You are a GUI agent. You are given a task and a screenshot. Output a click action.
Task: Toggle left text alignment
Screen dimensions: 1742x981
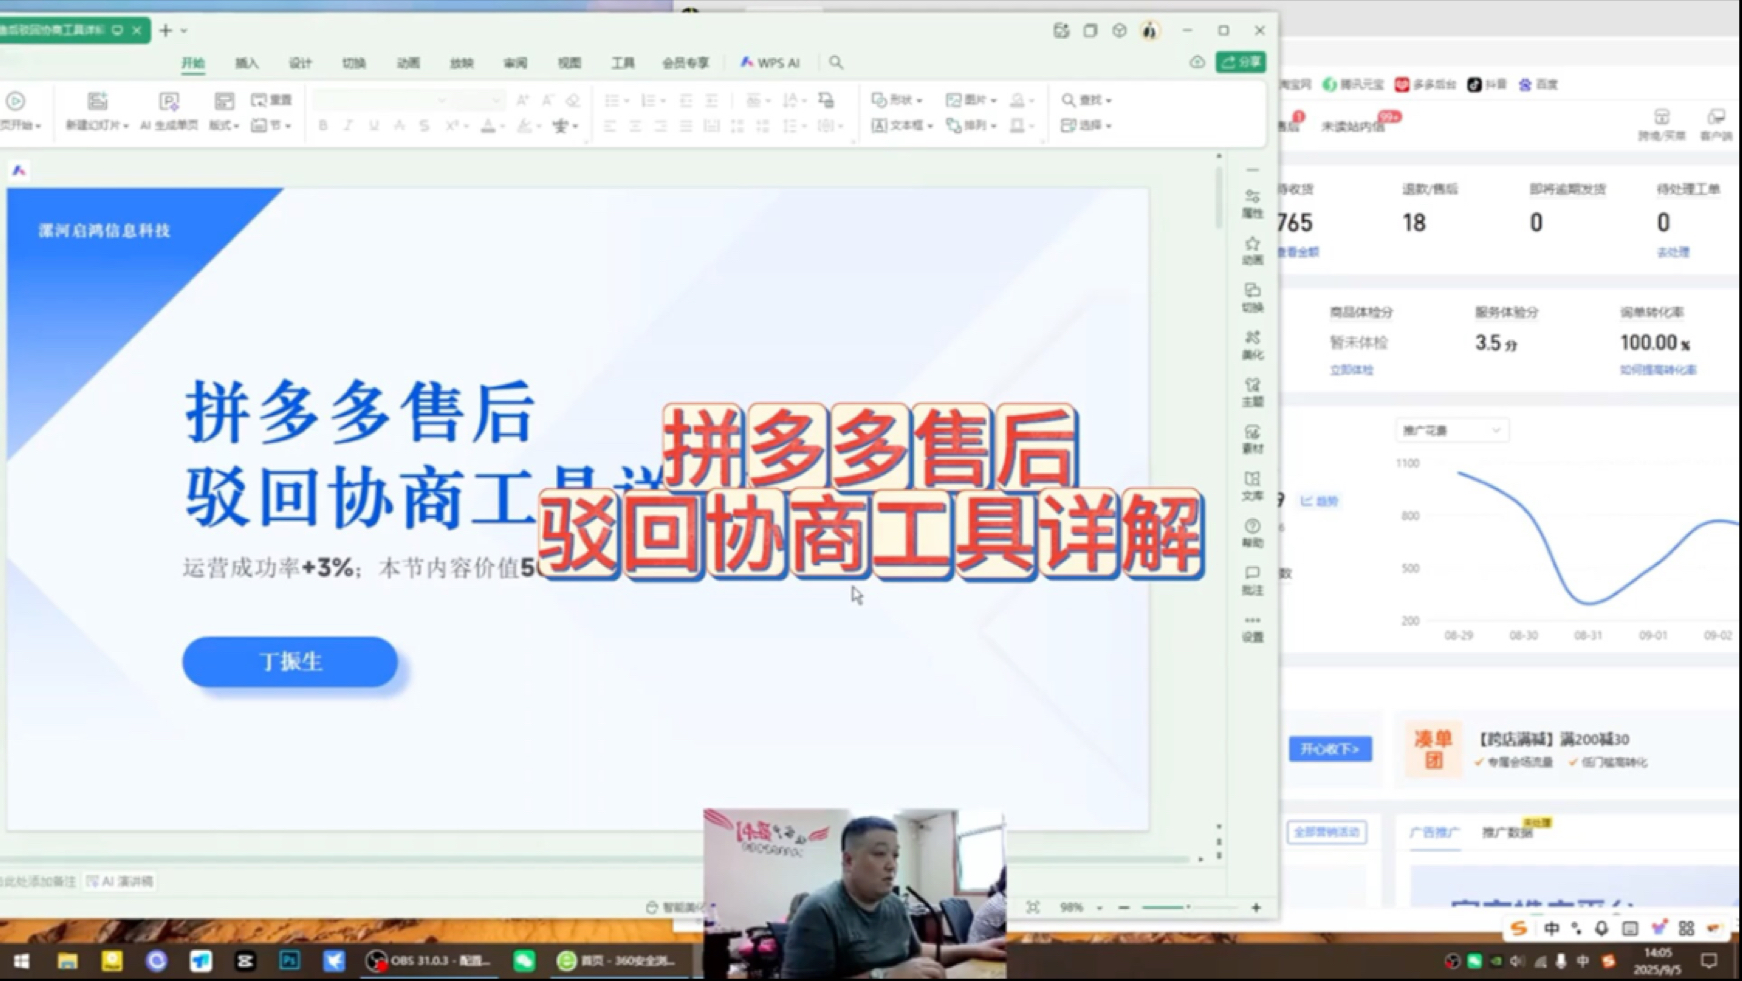coord(609,126)
